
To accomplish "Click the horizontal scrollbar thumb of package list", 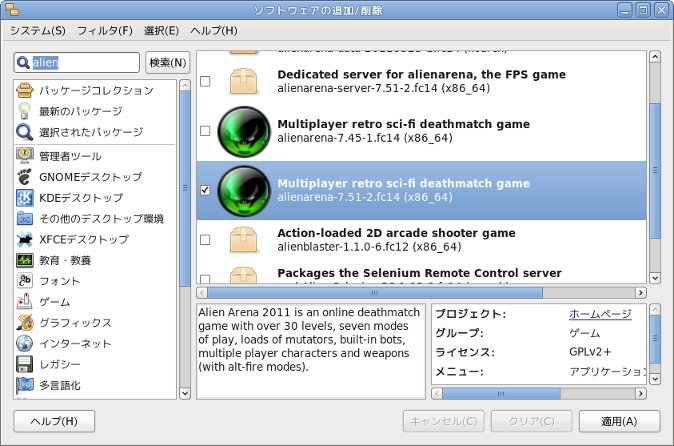I will (375, 293).
